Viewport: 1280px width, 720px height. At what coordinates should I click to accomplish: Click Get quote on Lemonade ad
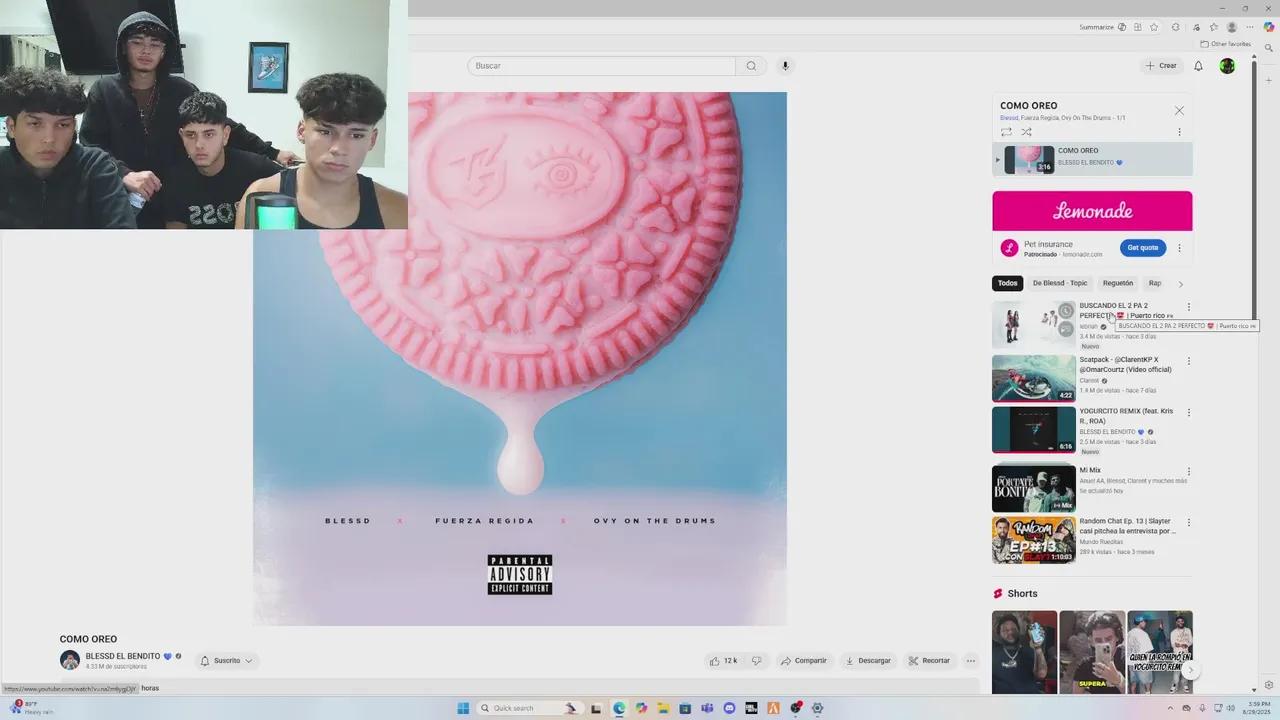pos(1143,248)
